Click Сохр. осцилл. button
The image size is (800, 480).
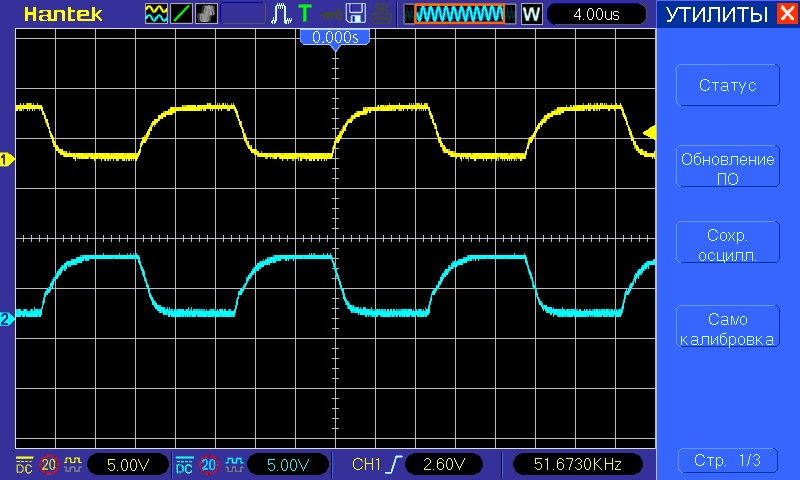pos(728,242)
